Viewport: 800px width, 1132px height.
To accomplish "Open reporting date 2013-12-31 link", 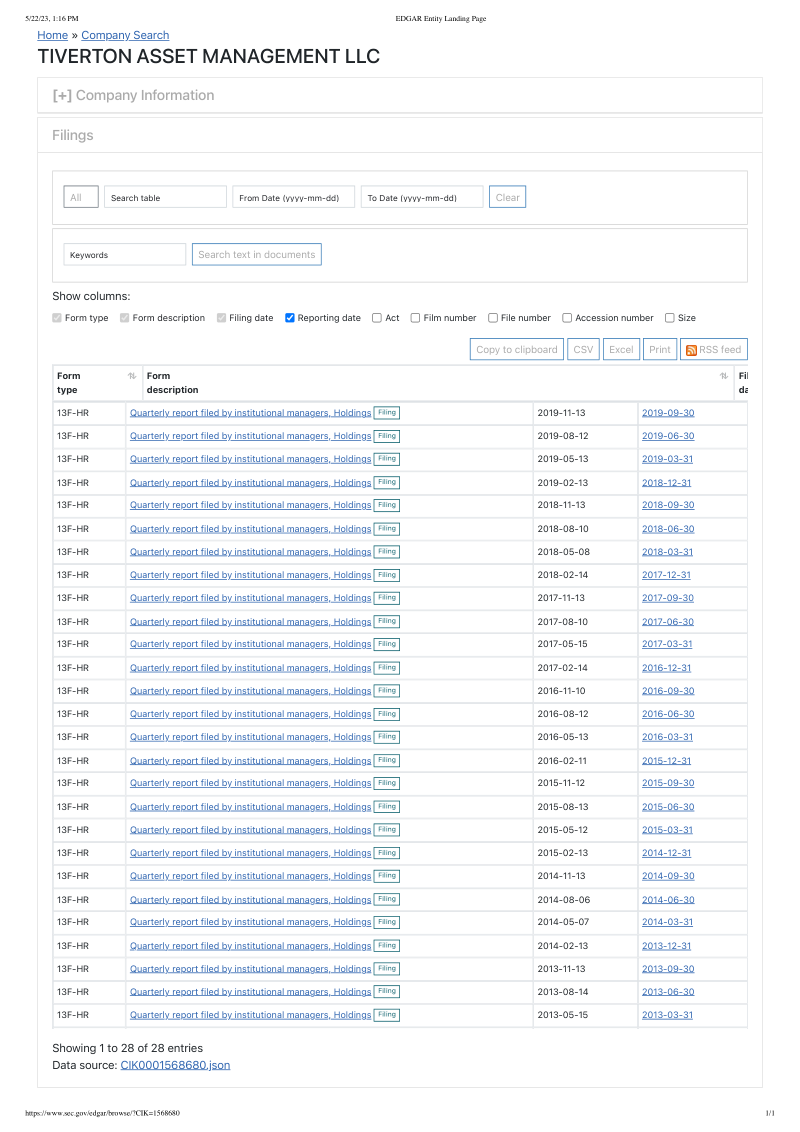I will 666,946.
